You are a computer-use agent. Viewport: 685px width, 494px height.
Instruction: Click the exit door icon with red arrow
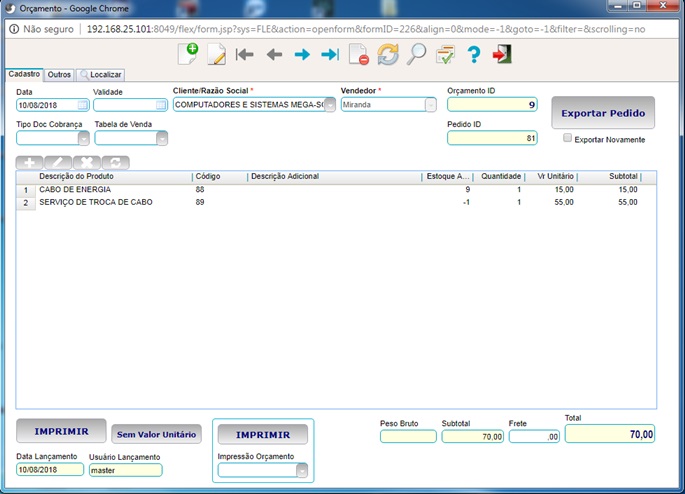[x=502, y=54]
